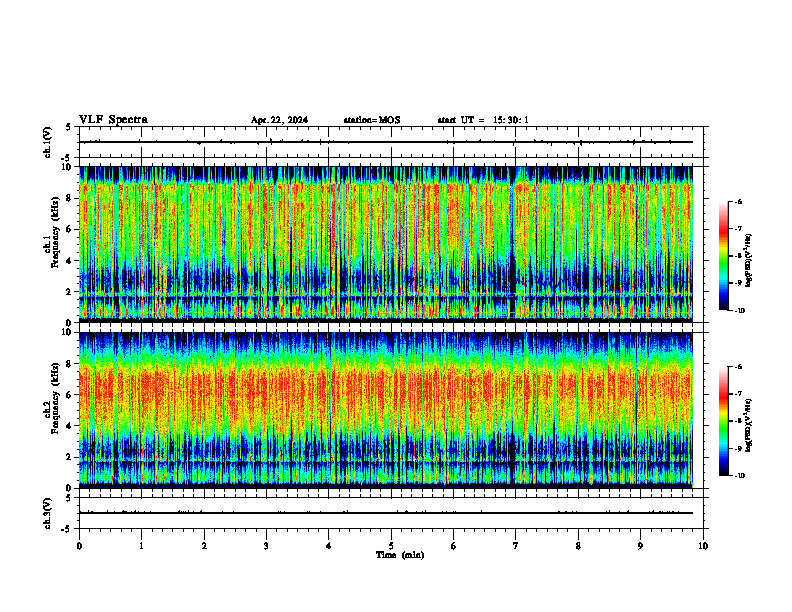Click the ch.1 spectrogram colorbar
Screen dimensions: 792x612
[x=723, y=256]
